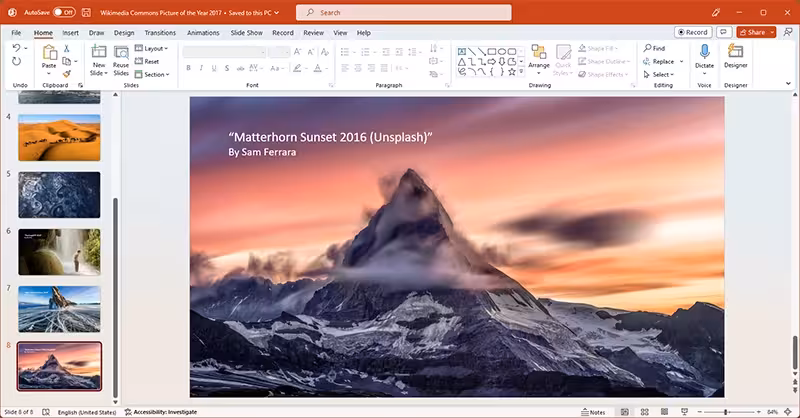Start Dictate with the microphone icon
Image resolution: width=800 pixels, height=418 pixels.
pyautogui.click(x=704, y=52)
